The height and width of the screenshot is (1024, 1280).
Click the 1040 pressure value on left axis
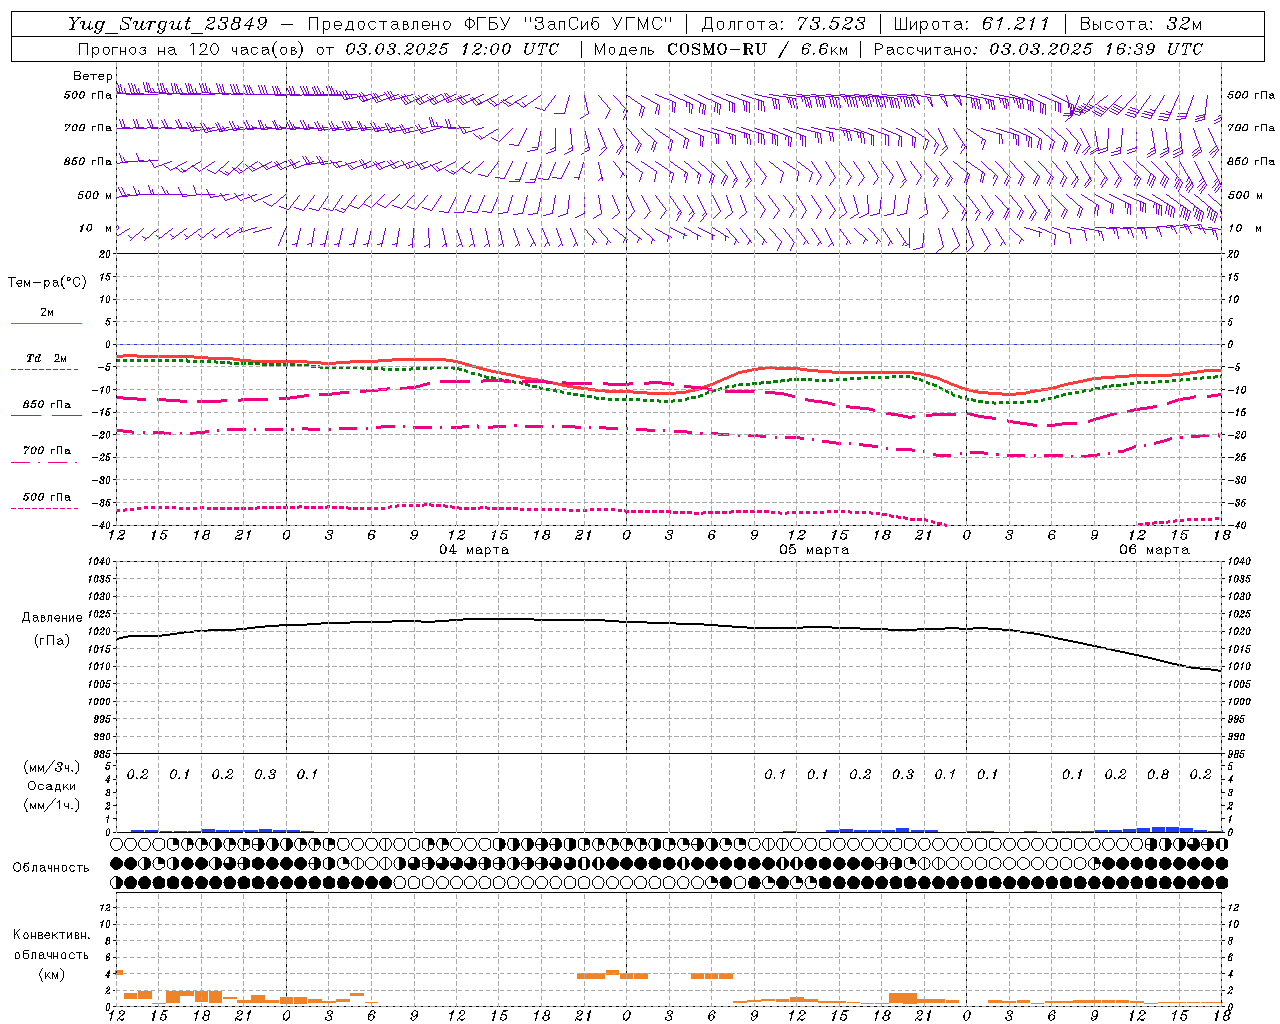tap(97, 562)
